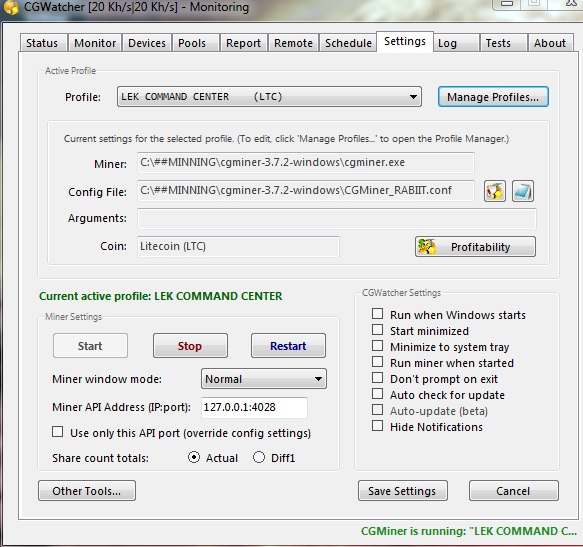This screenshot has width=583, height=547.
Task: Check Minimize to system tray option
Action: (377, 346)
